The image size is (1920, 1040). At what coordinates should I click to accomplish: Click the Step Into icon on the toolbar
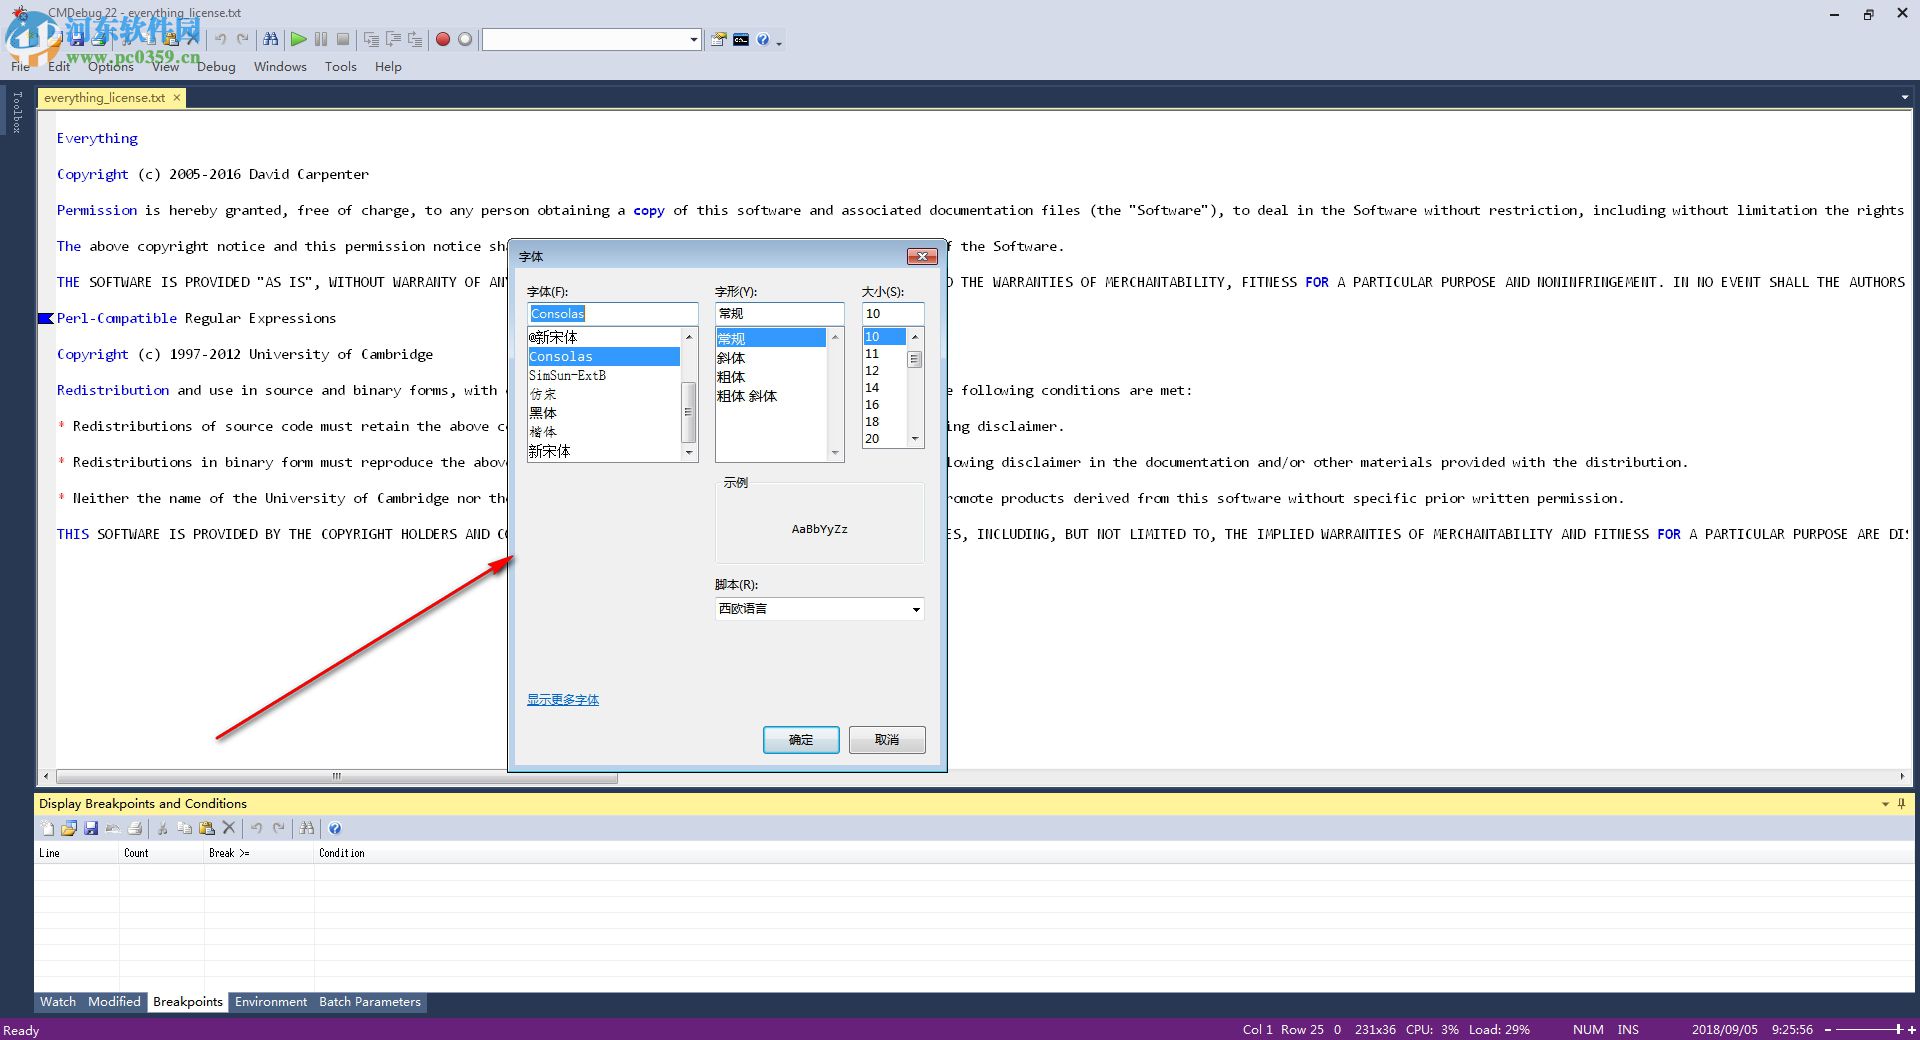click(x=371, y=39)
